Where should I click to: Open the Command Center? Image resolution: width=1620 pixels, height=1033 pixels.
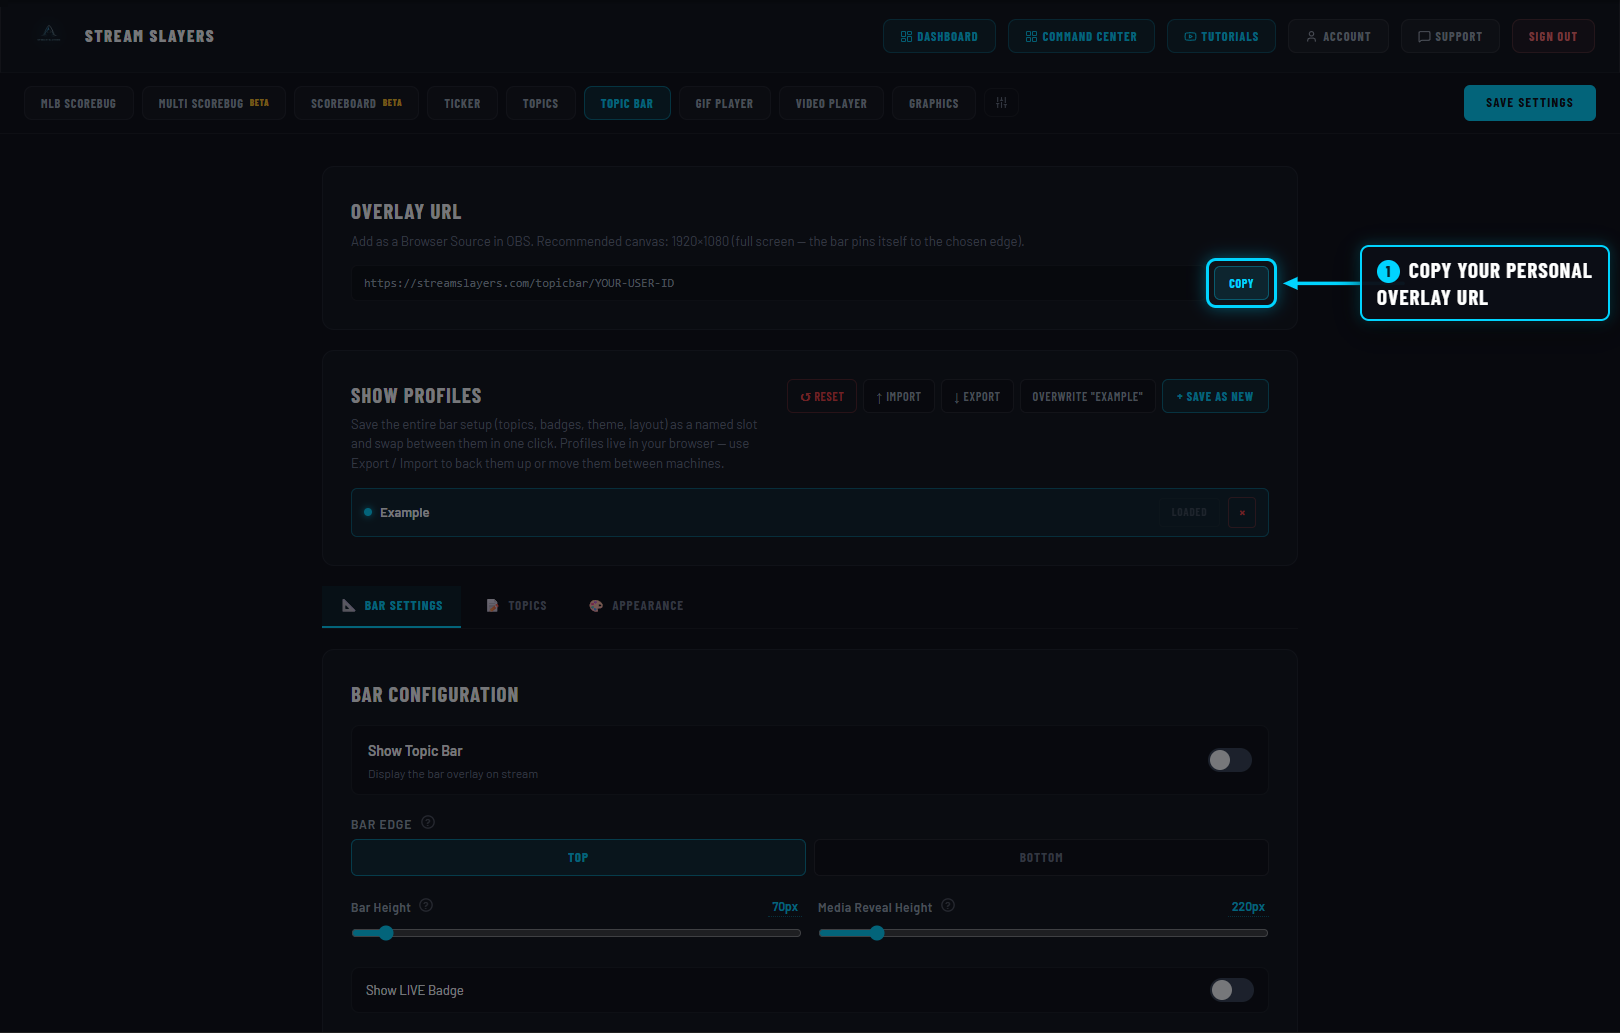[1081, 36]
